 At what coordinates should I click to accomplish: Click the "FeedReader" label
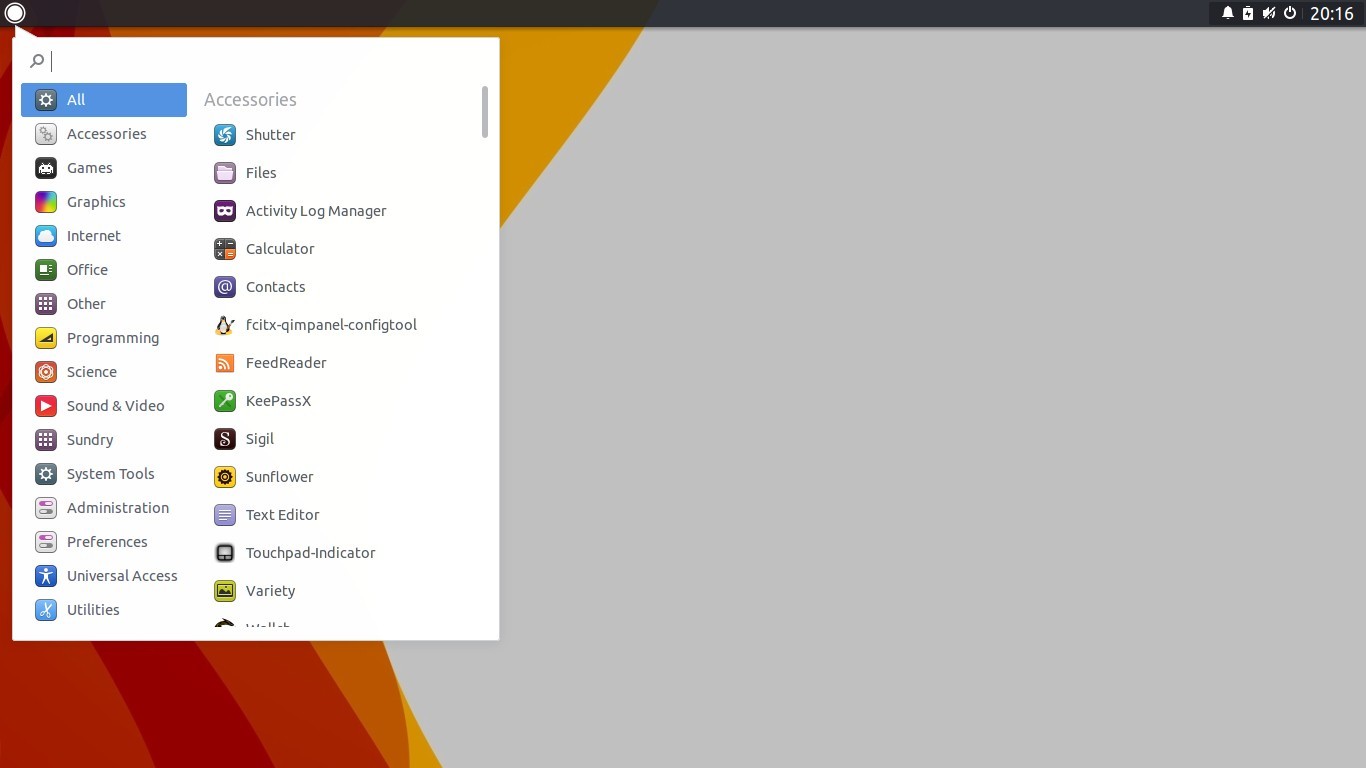[286, 363]
